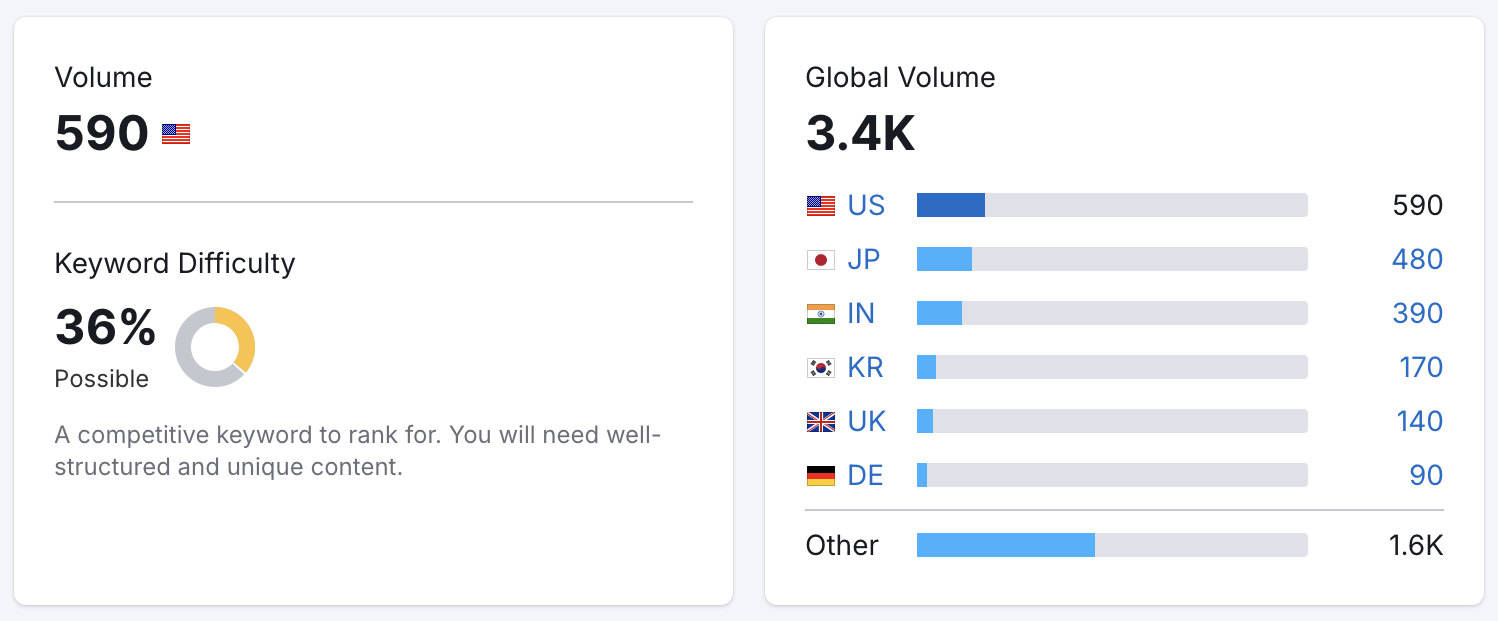Image resolution: width=1498 pixels, height=621 pixels.
Task: Click the Japan flag icon
Action: pyautogui.click(x=821, y=260)
